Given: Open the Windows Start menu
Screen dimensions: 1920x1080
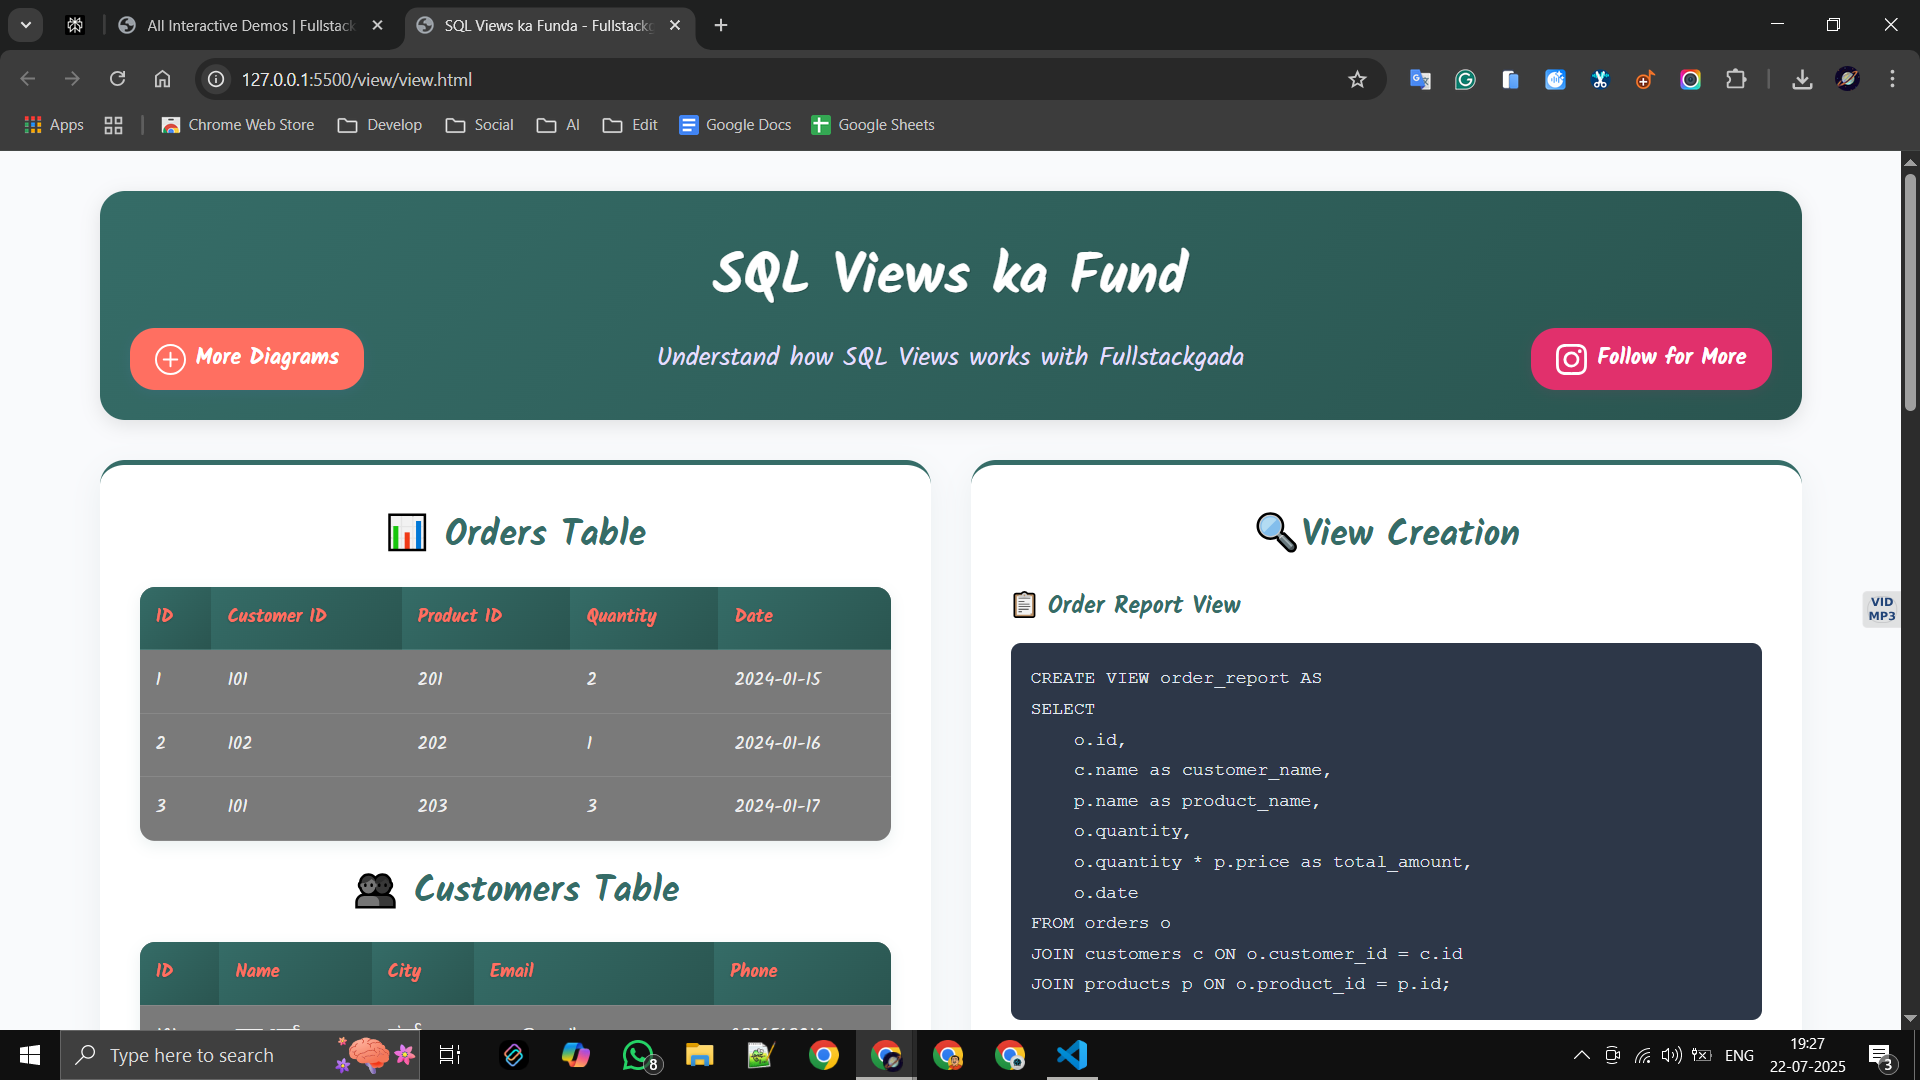Looking at the screenshot, I should 30,1055.
